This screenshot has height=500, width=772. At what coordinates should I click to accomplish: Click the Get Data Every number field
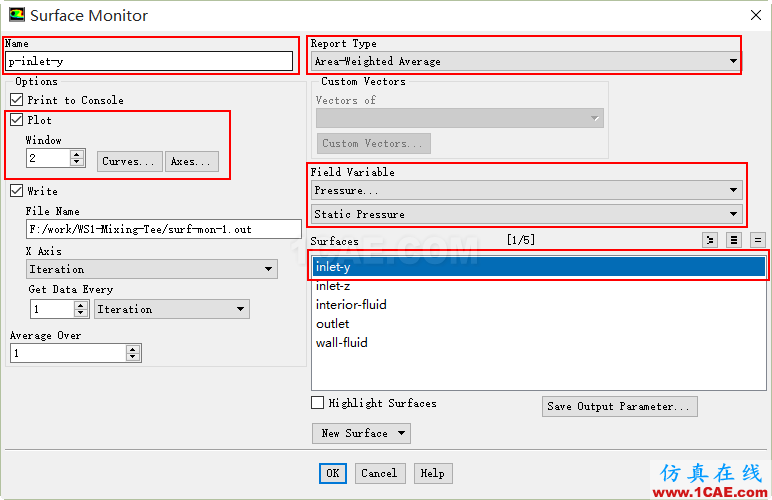click(52, 309)
